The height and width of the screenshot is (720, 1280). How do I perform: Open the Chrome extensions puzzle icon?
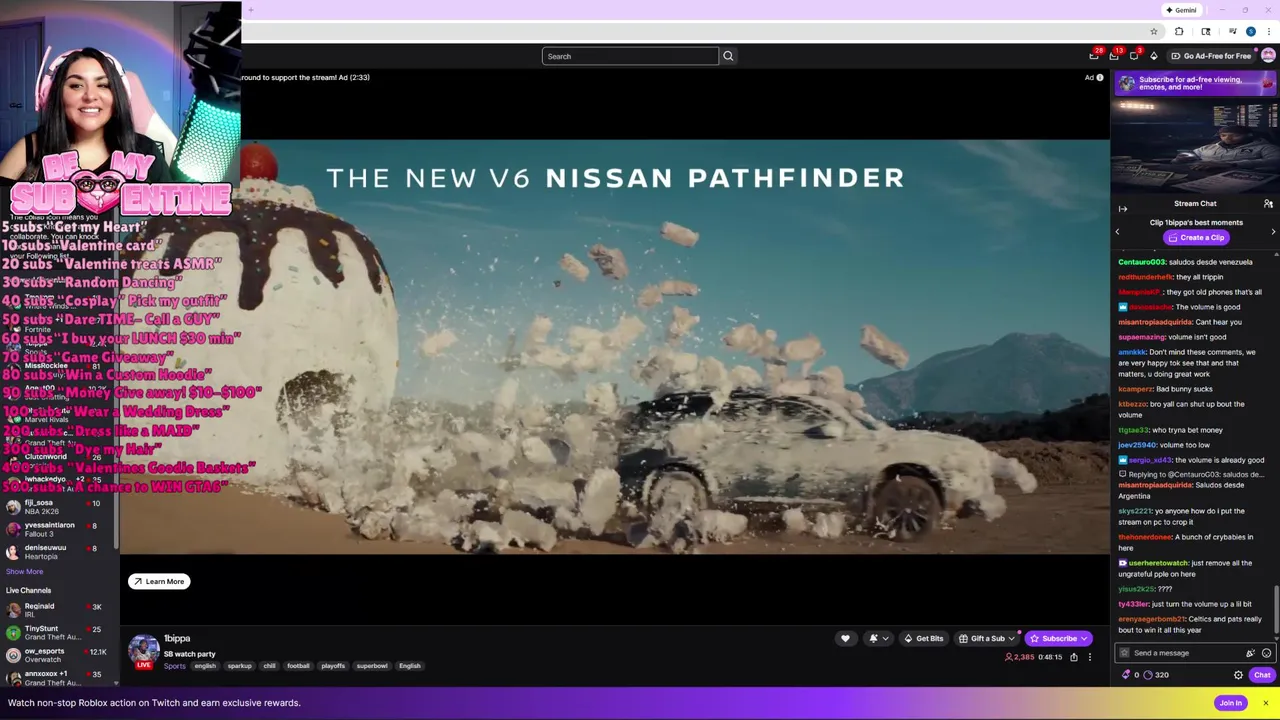coord(1179,32)
